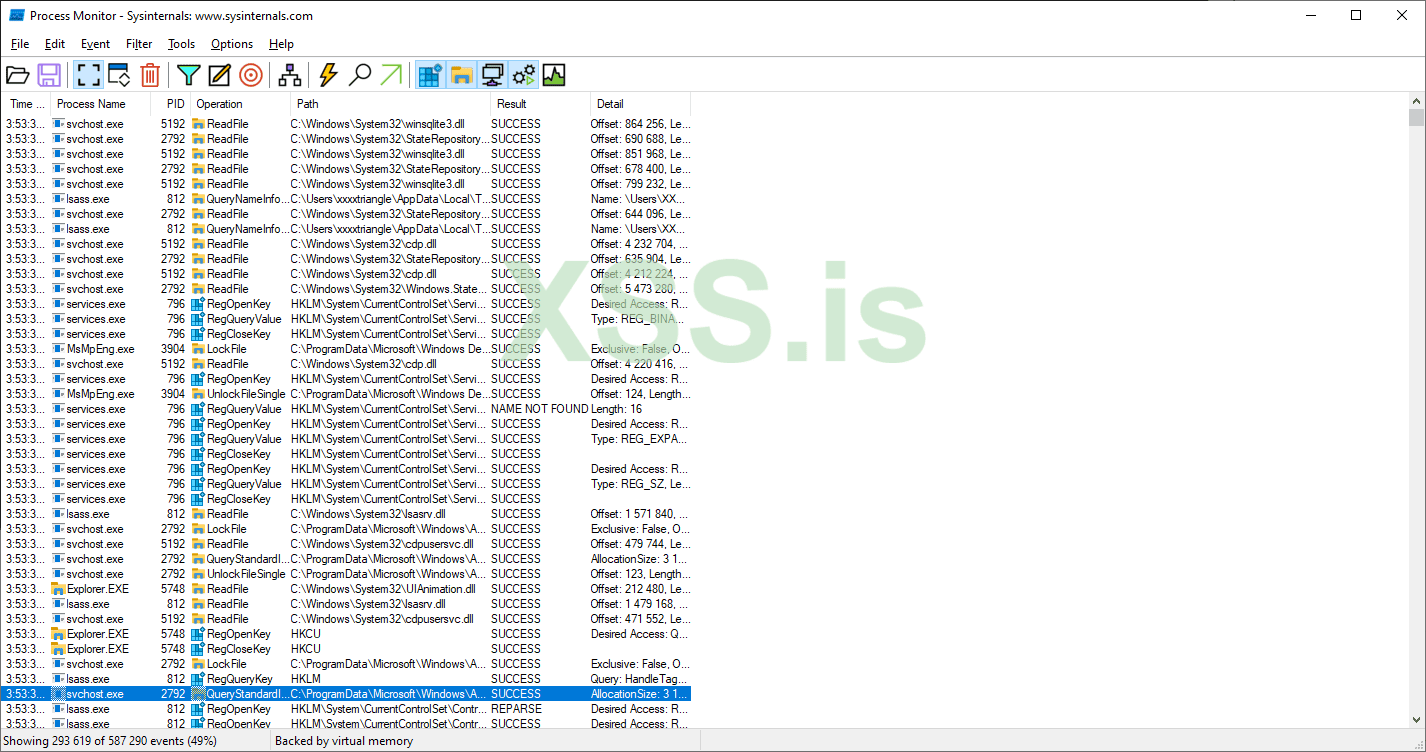Click the 'Type: REG_BINA...' detail cell

[640, 319]
